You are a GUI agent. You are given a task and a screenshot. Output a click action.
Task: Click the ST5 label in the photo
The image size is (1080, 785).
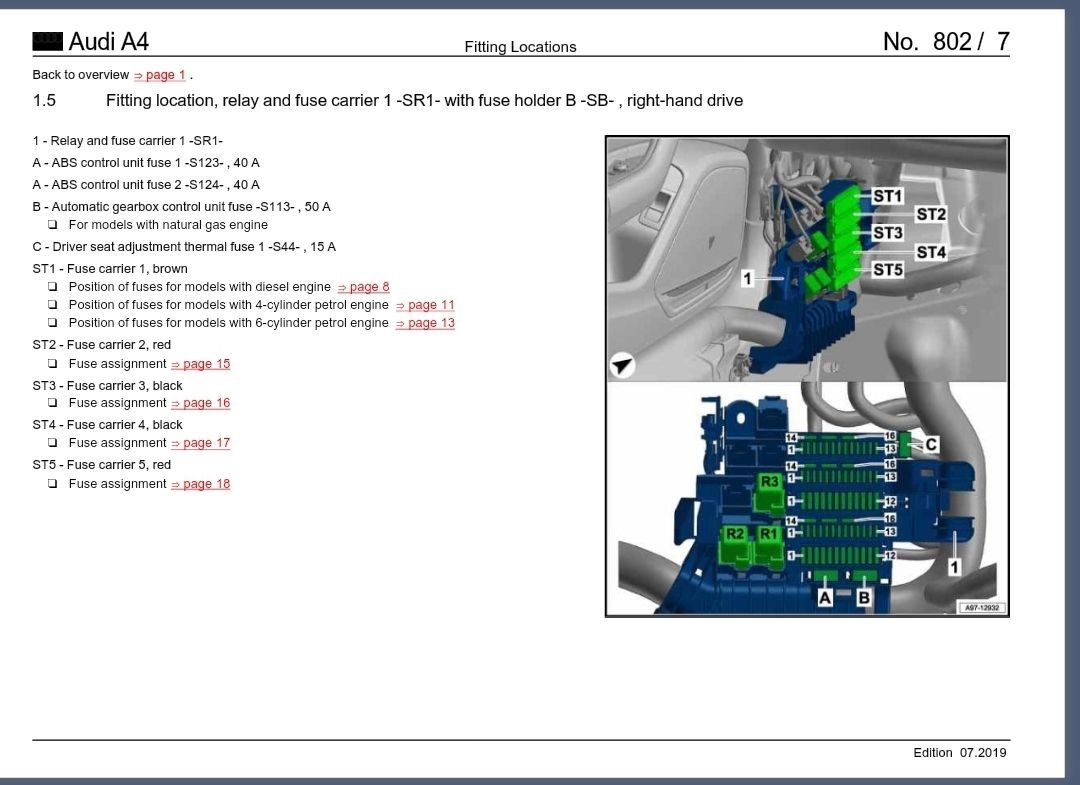887,270
